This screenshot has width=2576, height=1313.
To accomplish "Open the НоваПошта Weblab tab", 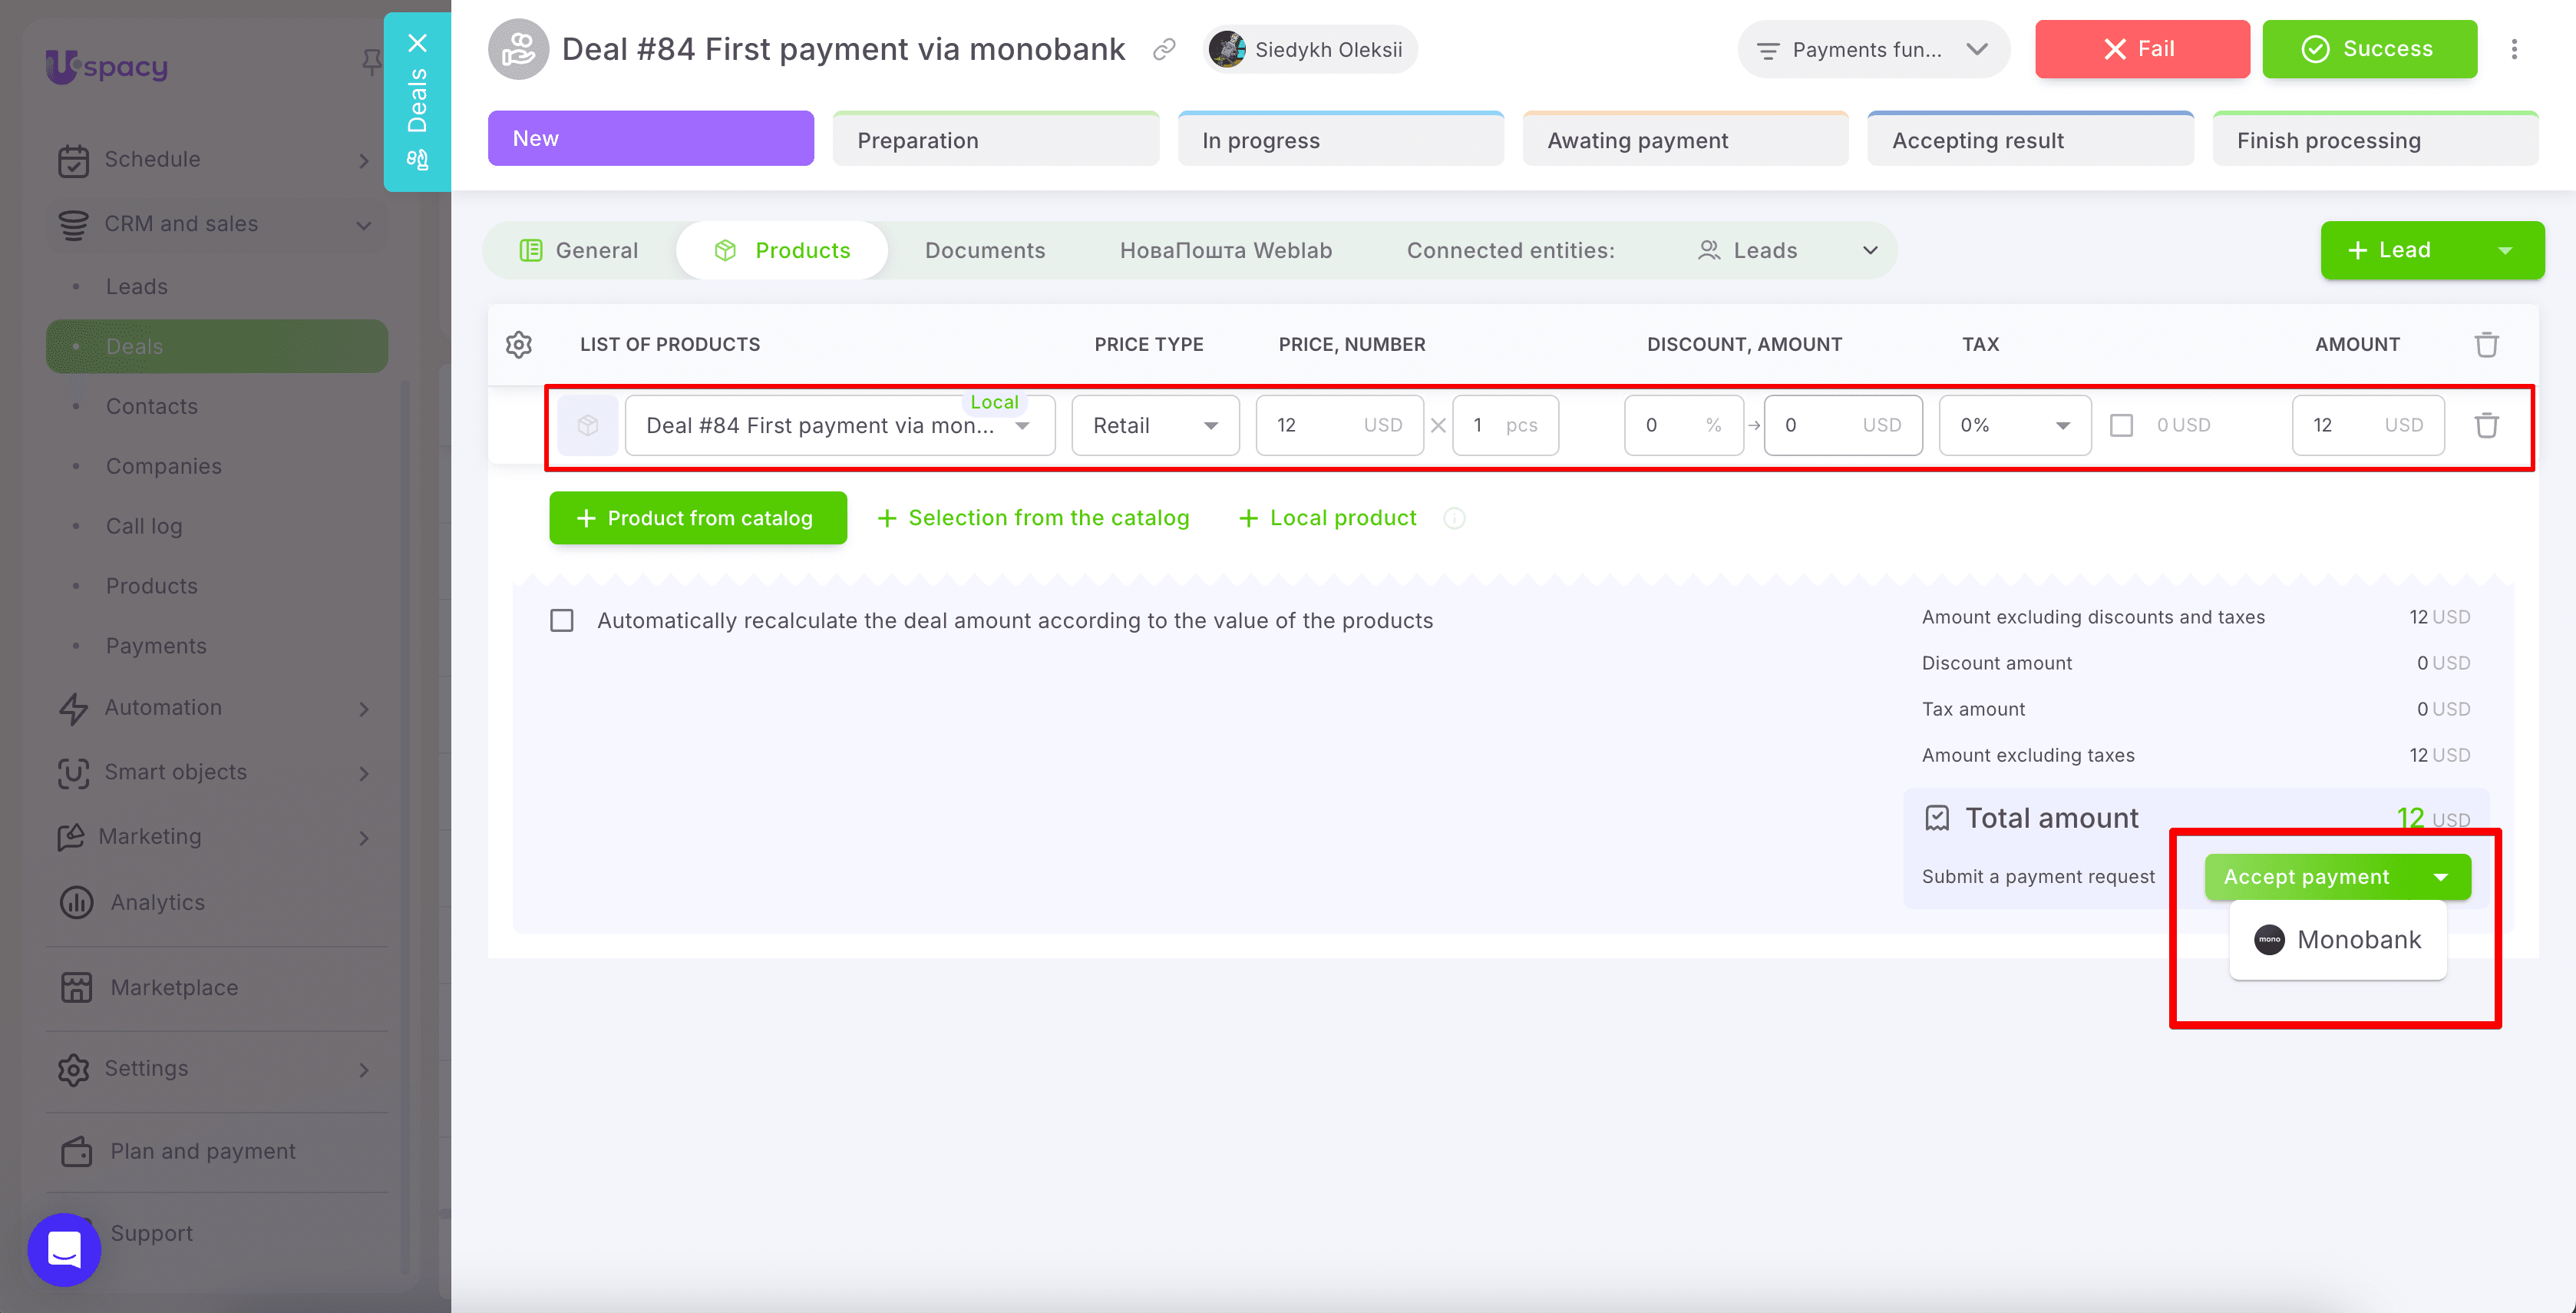I will (x=1226, y=250).
